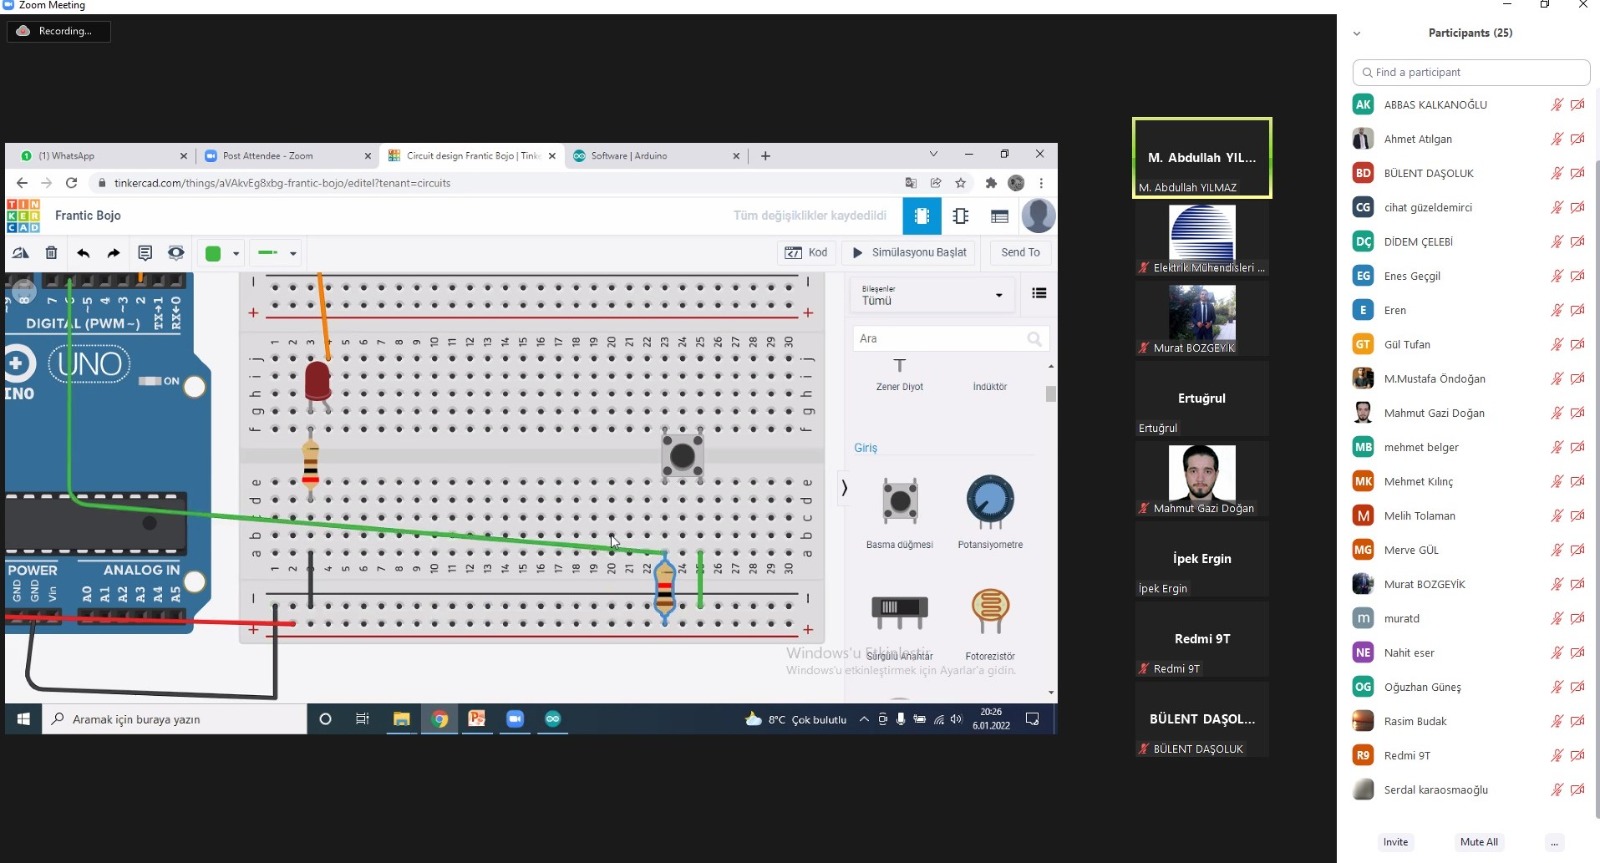Click the rotate component tool
The height and width of the screenshot is (863, 1600).
point(20,253)
